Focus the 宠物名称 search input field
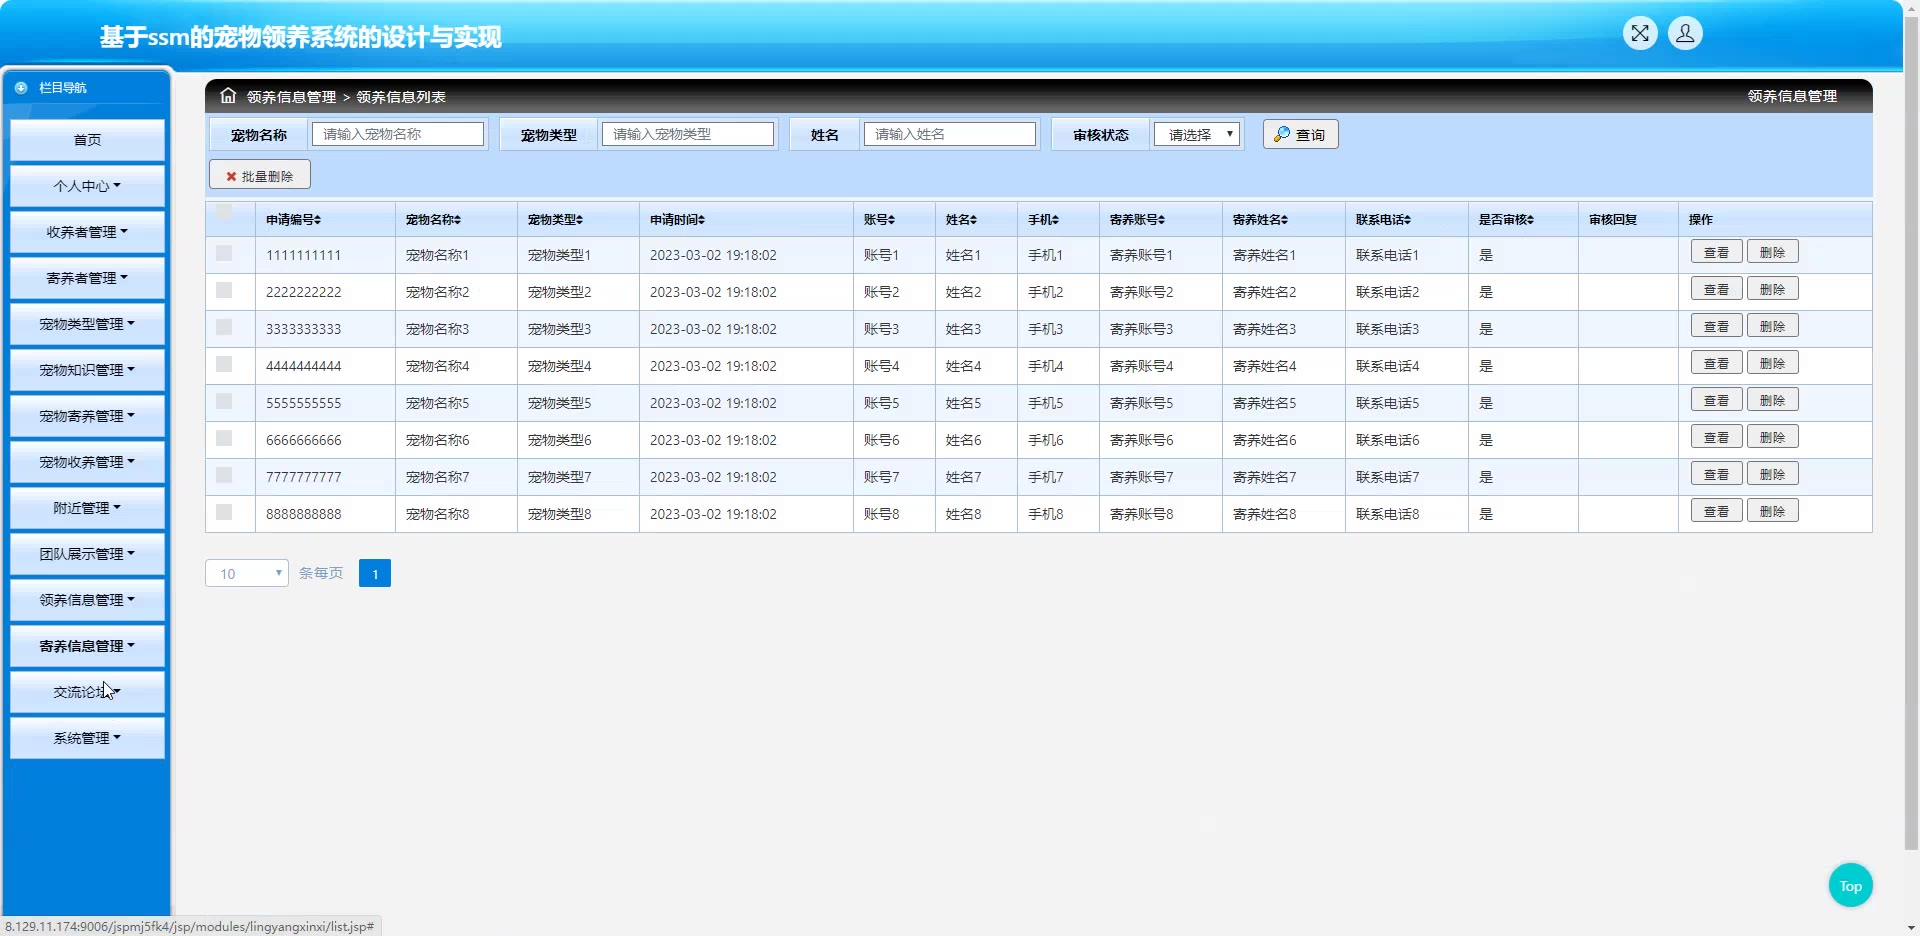The height and width of the screenshot is (936, 1920). (398, 134)
